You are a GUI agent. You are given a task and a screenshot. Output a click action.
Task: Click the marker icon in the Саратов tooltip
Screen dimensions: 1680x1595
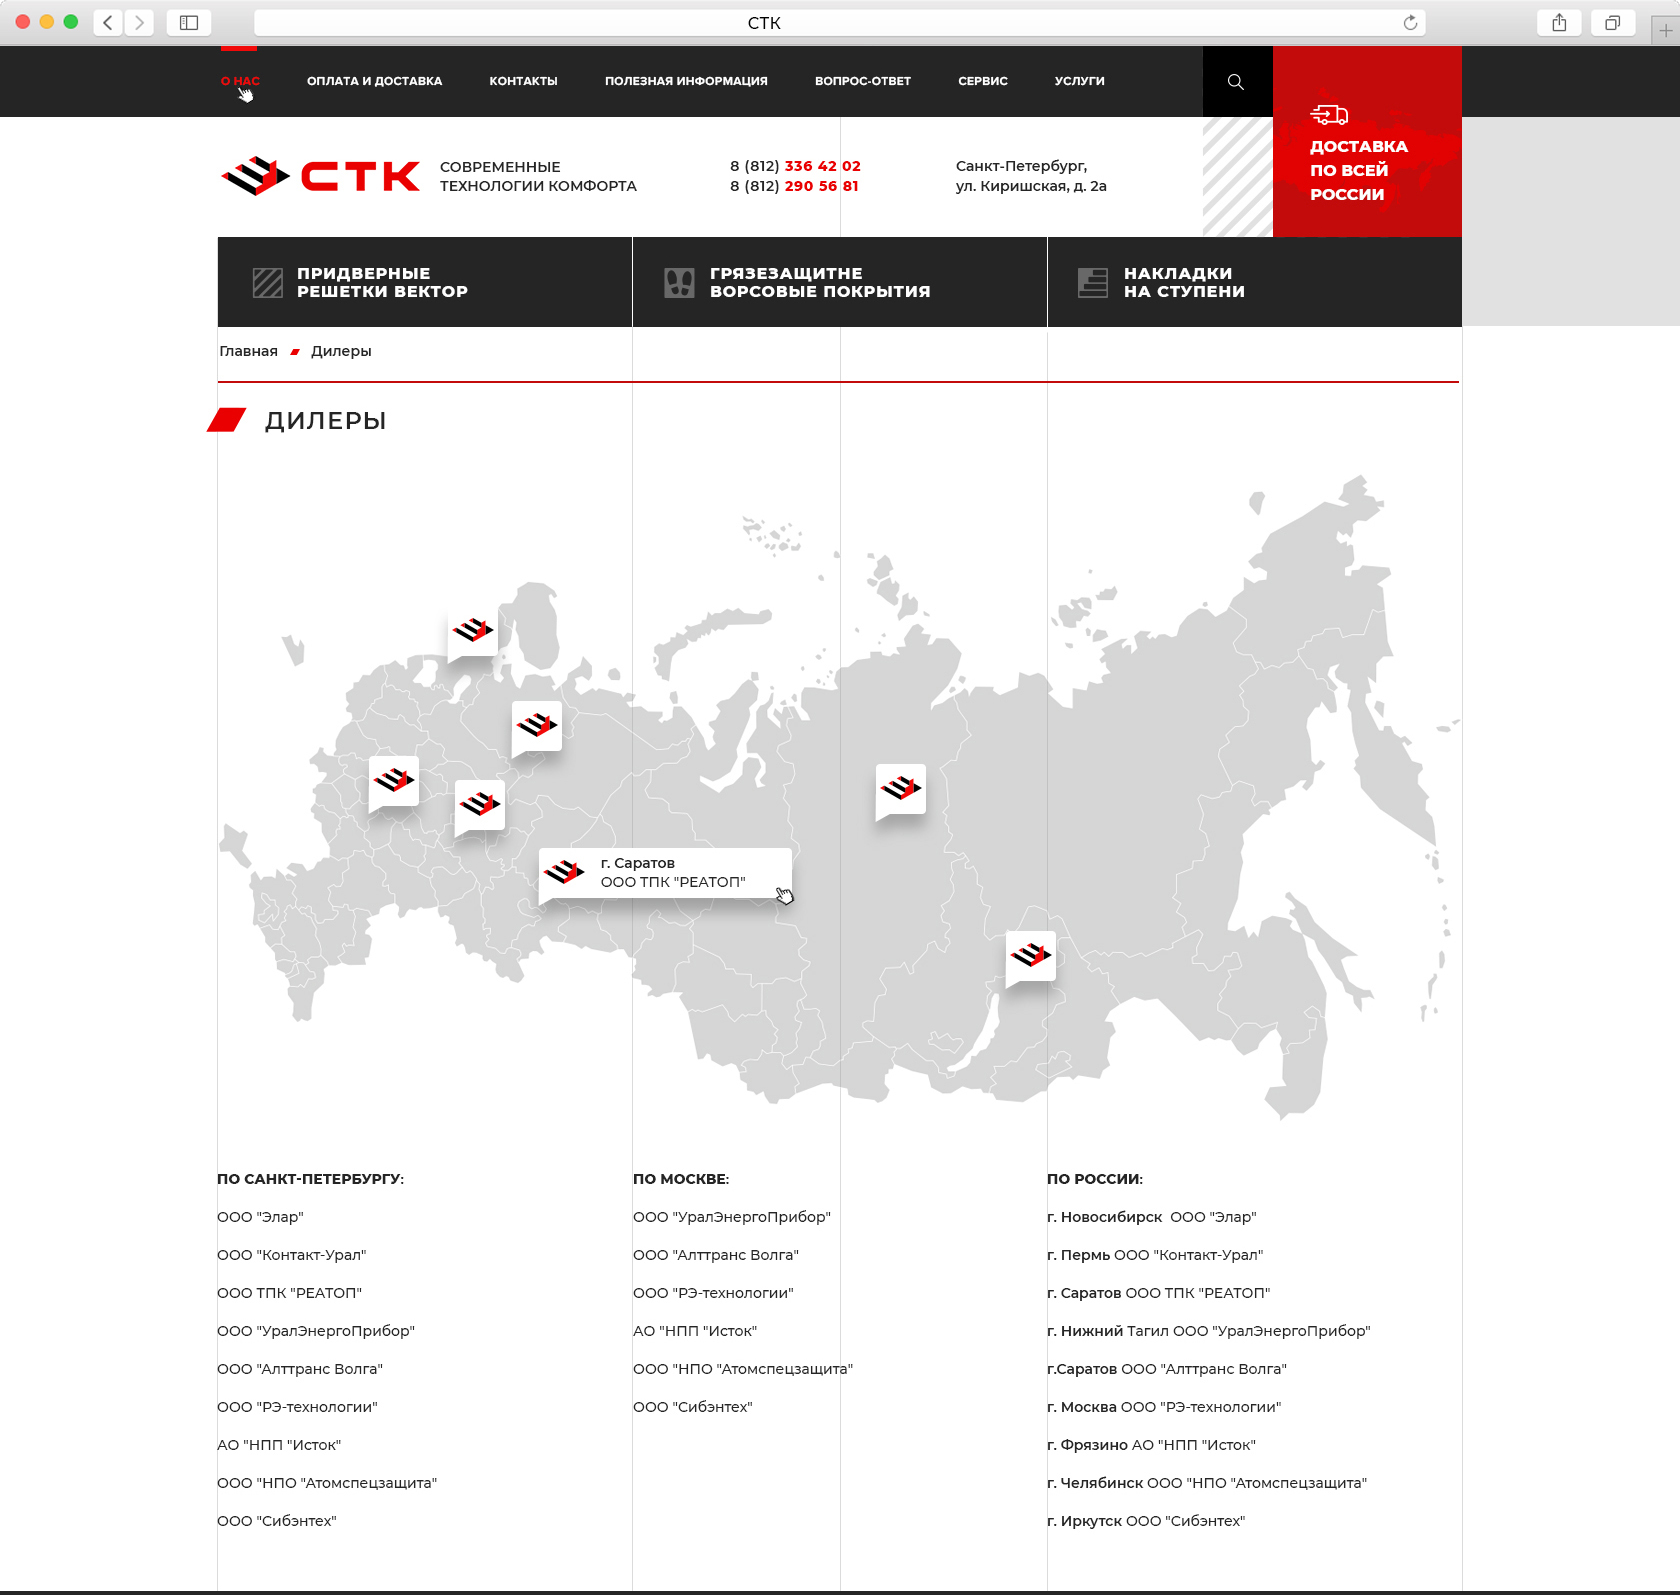(565, 872)
